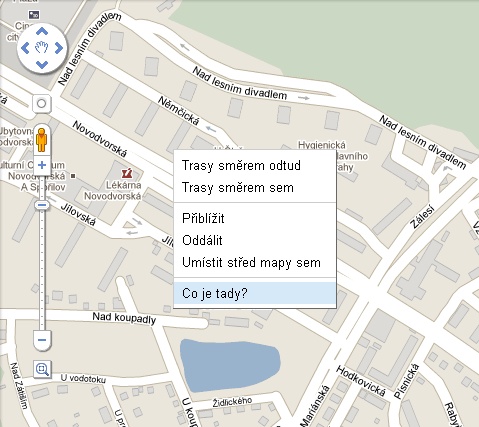Click the magnifier zoom-box icon
The height and width of the screenshot is (427, 479).
tap(42, 369)
